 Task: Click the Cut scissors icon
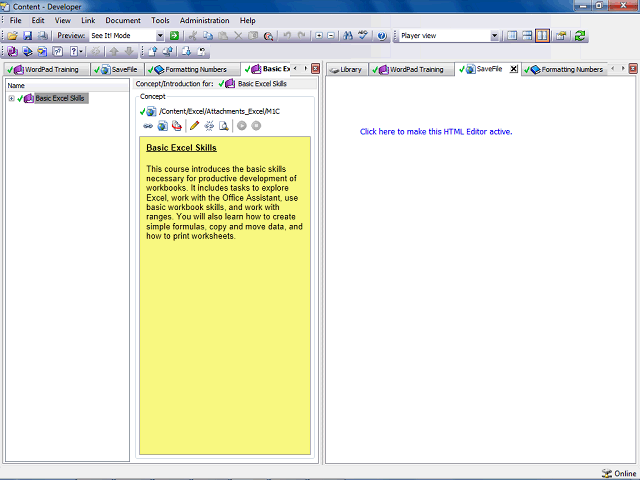pos(193,36)
